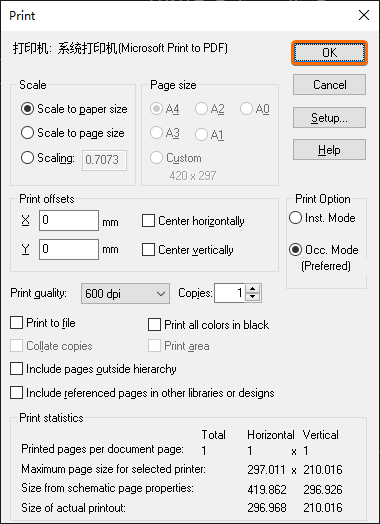Viewport: 380px width, 524px height.
Task: Click the Y print offset field
Action: pyautogui.click(x=69, y=249)
